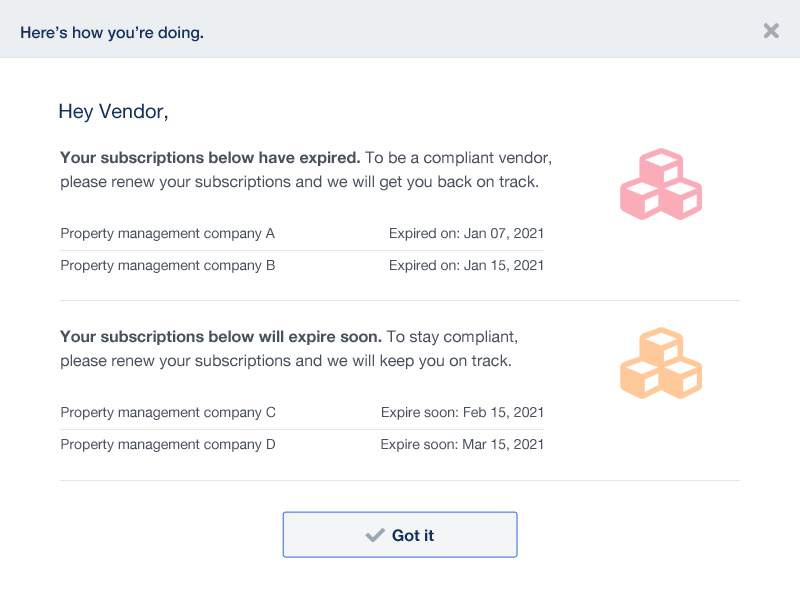Click the Hey Vendor greeting
This screenshot has height=590, width=800.
coord(113,112)
